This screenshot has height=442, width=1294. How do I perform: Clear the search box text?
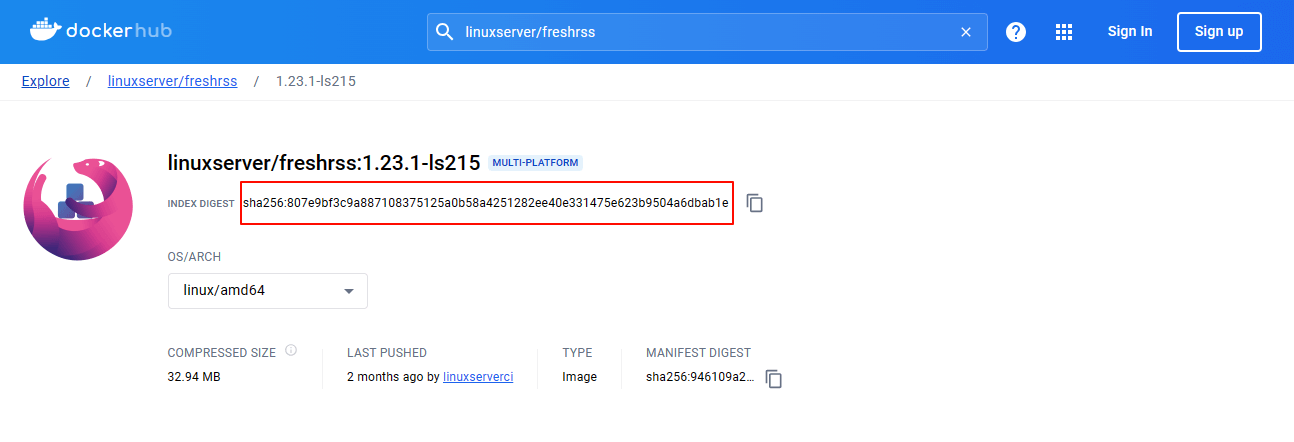pyautogui.click(x=965, y=32)
